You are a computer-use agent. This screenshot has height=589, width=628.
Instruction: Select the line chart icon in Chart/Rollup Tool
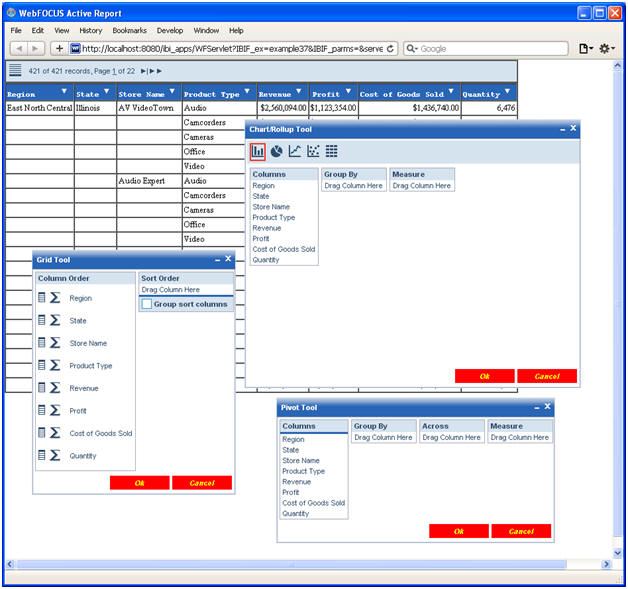(x=295, y=151)
